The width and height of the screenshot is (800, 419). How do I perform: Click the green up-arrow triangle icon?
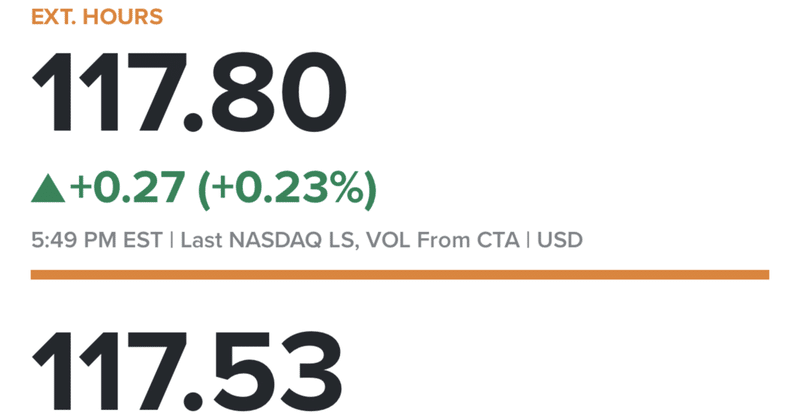[x=47, y=187]
